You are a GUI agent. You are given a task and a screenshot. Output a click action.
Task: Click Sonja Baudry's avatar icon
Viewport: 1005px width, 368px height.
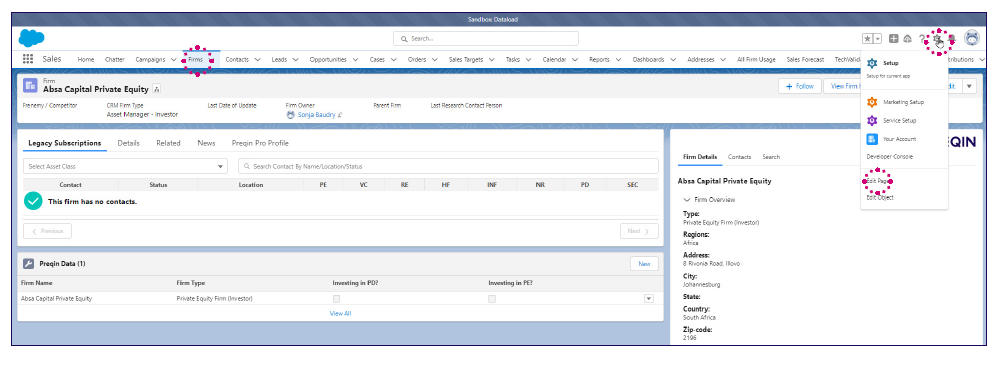(291, 115)
